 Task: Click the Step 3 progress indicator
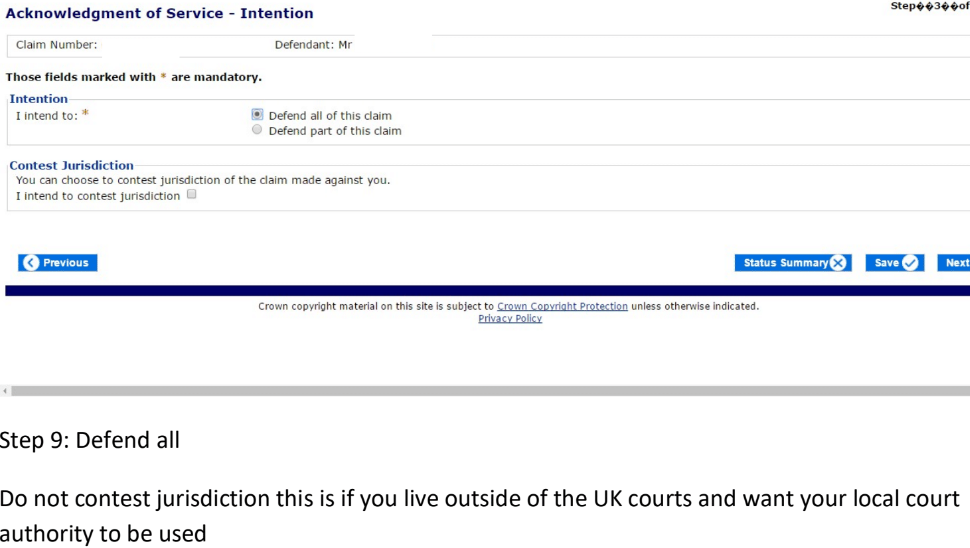(929, 7)
